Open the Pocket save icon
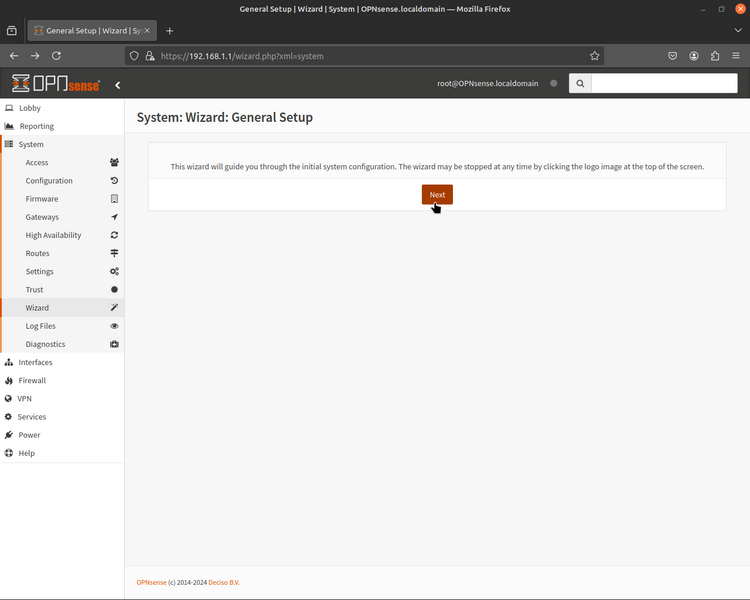750x600 pixels. [673, 56]
